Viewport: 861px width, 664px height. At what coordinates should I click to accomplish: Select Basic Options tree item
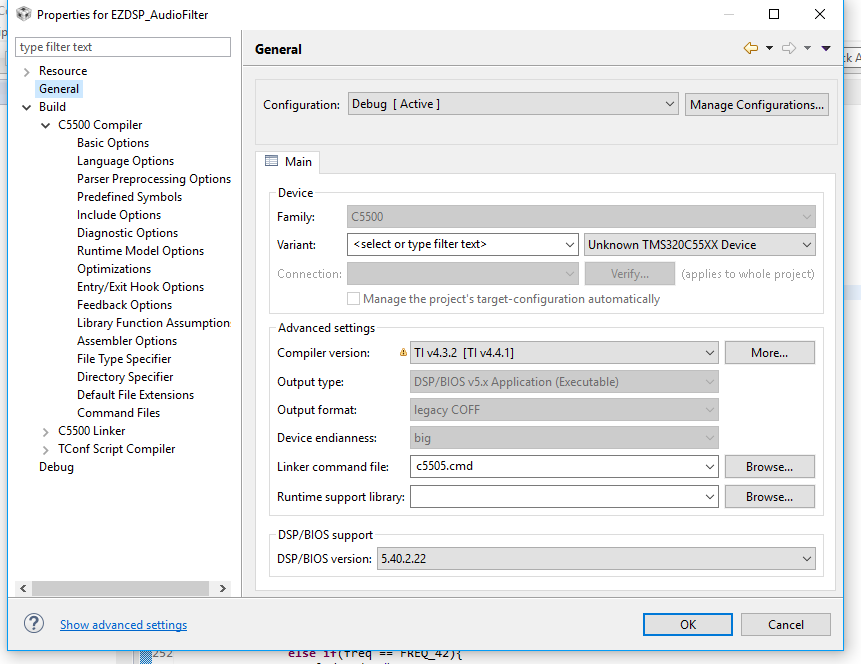(x=113, y=143)
